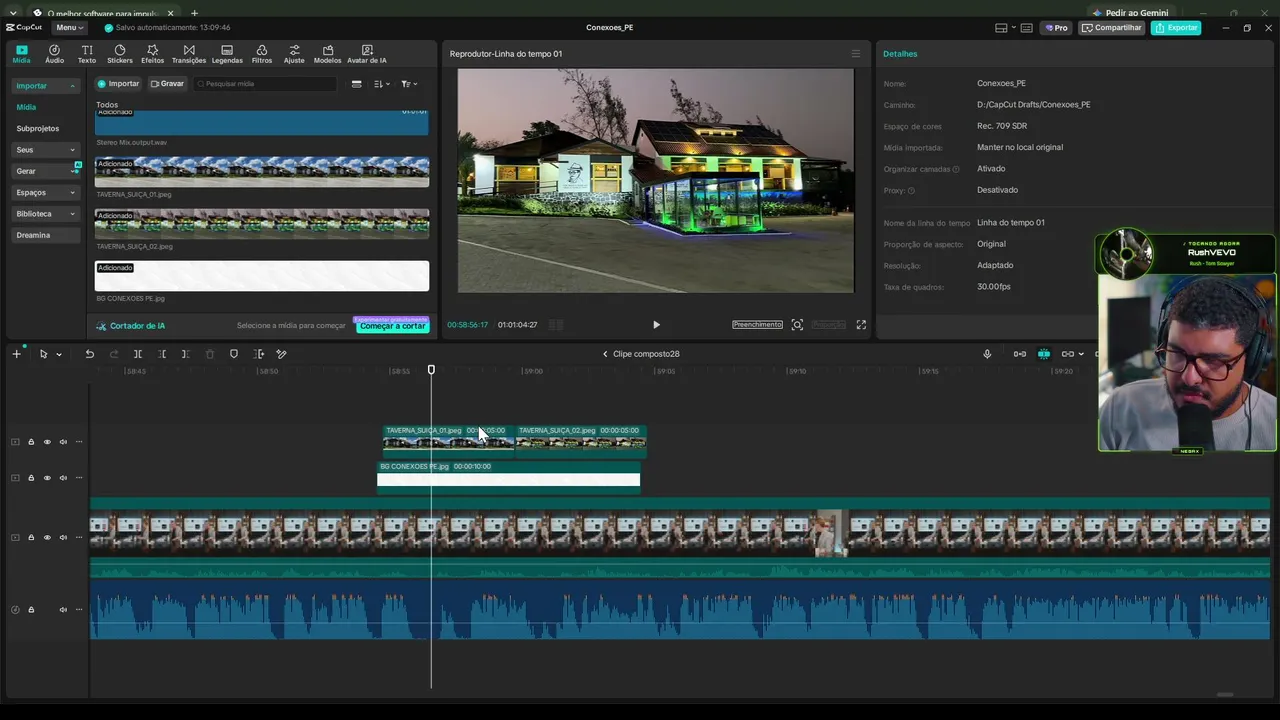Click the Importar media button
Screen dimensions: 1280x720
[118, 84]
